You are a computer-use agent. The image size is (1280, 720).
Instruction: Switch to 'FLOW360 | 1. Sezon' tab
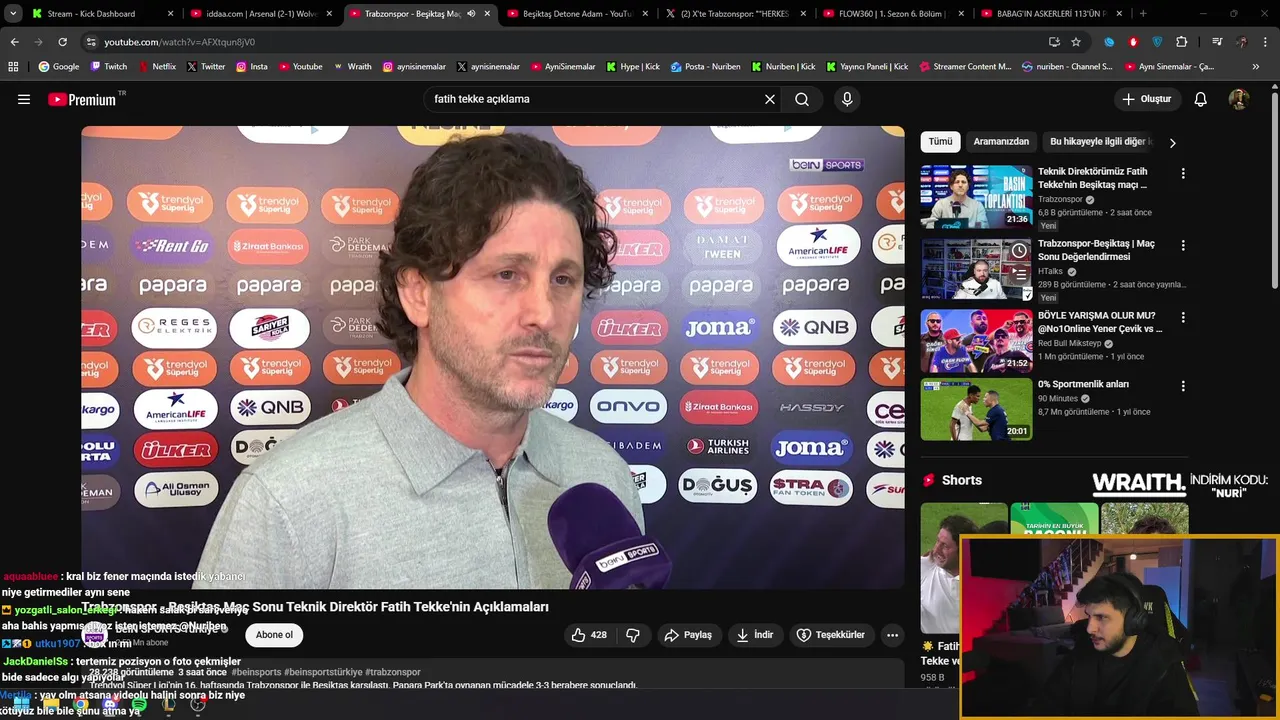894,14
